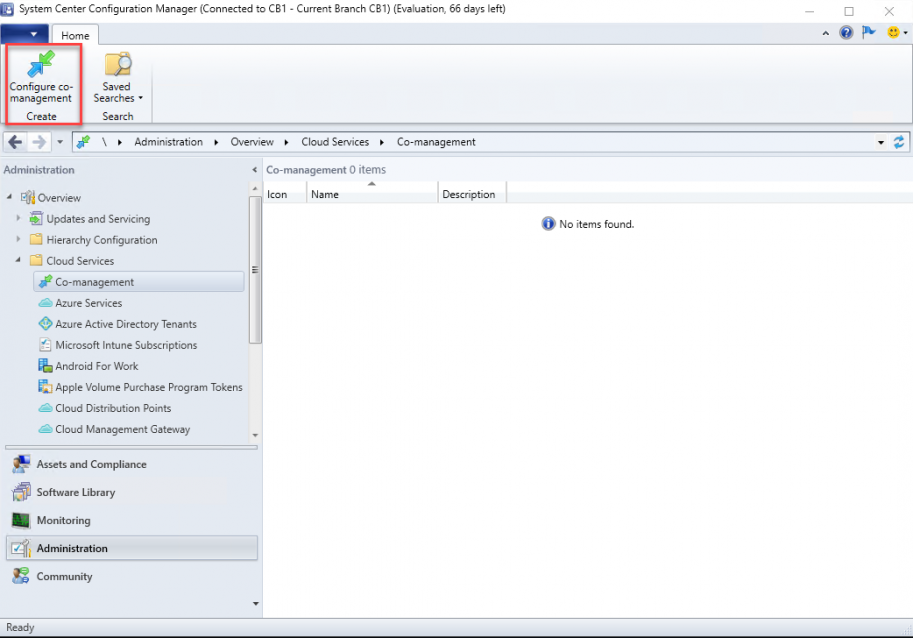
Task: Collapse the Cloud Services folder
Action: (18, 260)
